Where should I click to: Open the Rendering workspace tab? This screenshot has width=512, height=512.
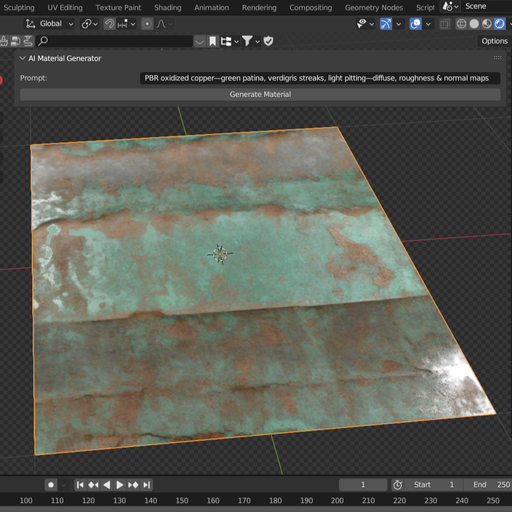point(259,7)
